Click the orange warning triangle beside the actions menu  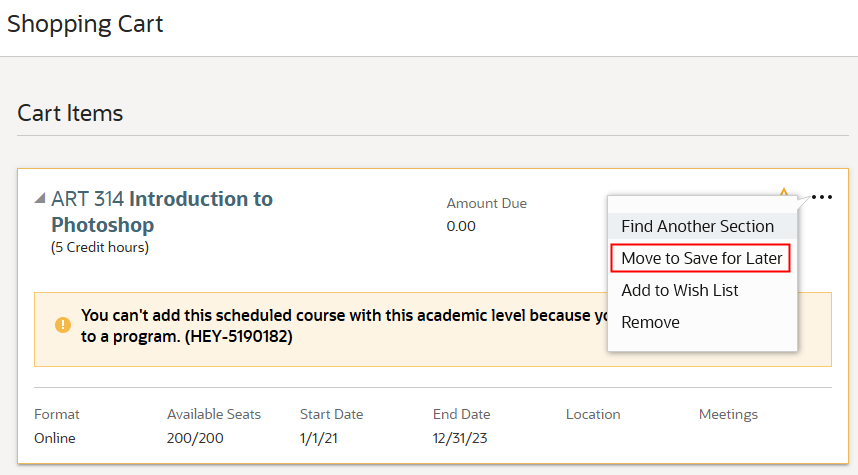784,190
